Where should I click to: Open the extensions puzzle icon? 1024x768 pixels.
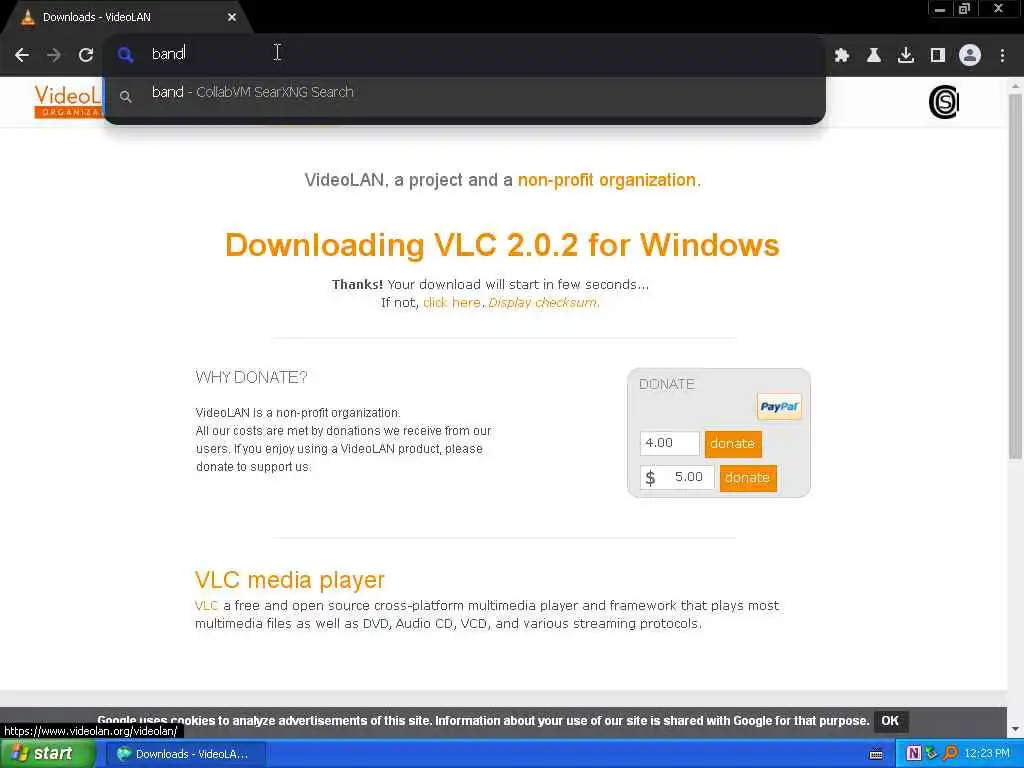pyautogui.click(x=842, y=56)
